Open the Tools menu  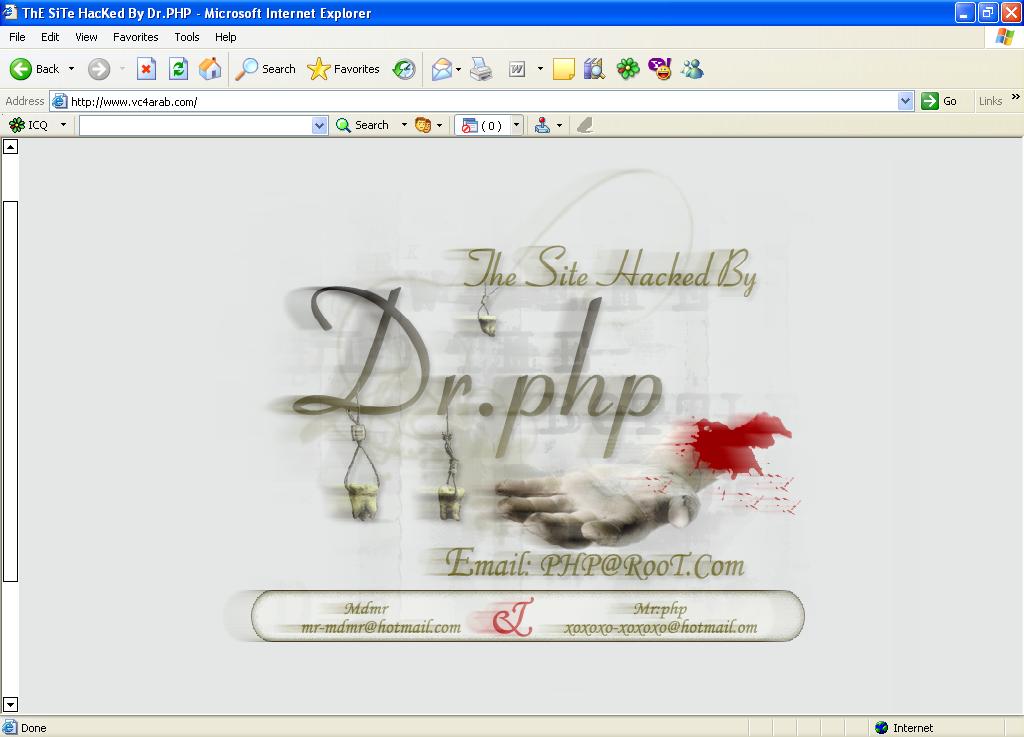click(187, 37)
